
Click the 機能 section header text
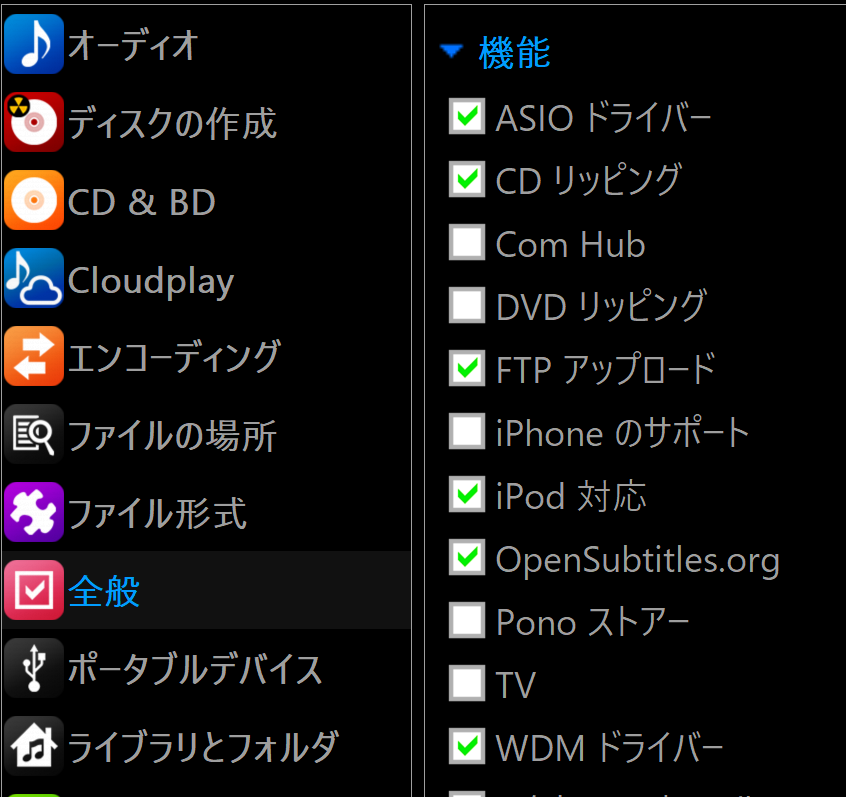click(514, 52)
